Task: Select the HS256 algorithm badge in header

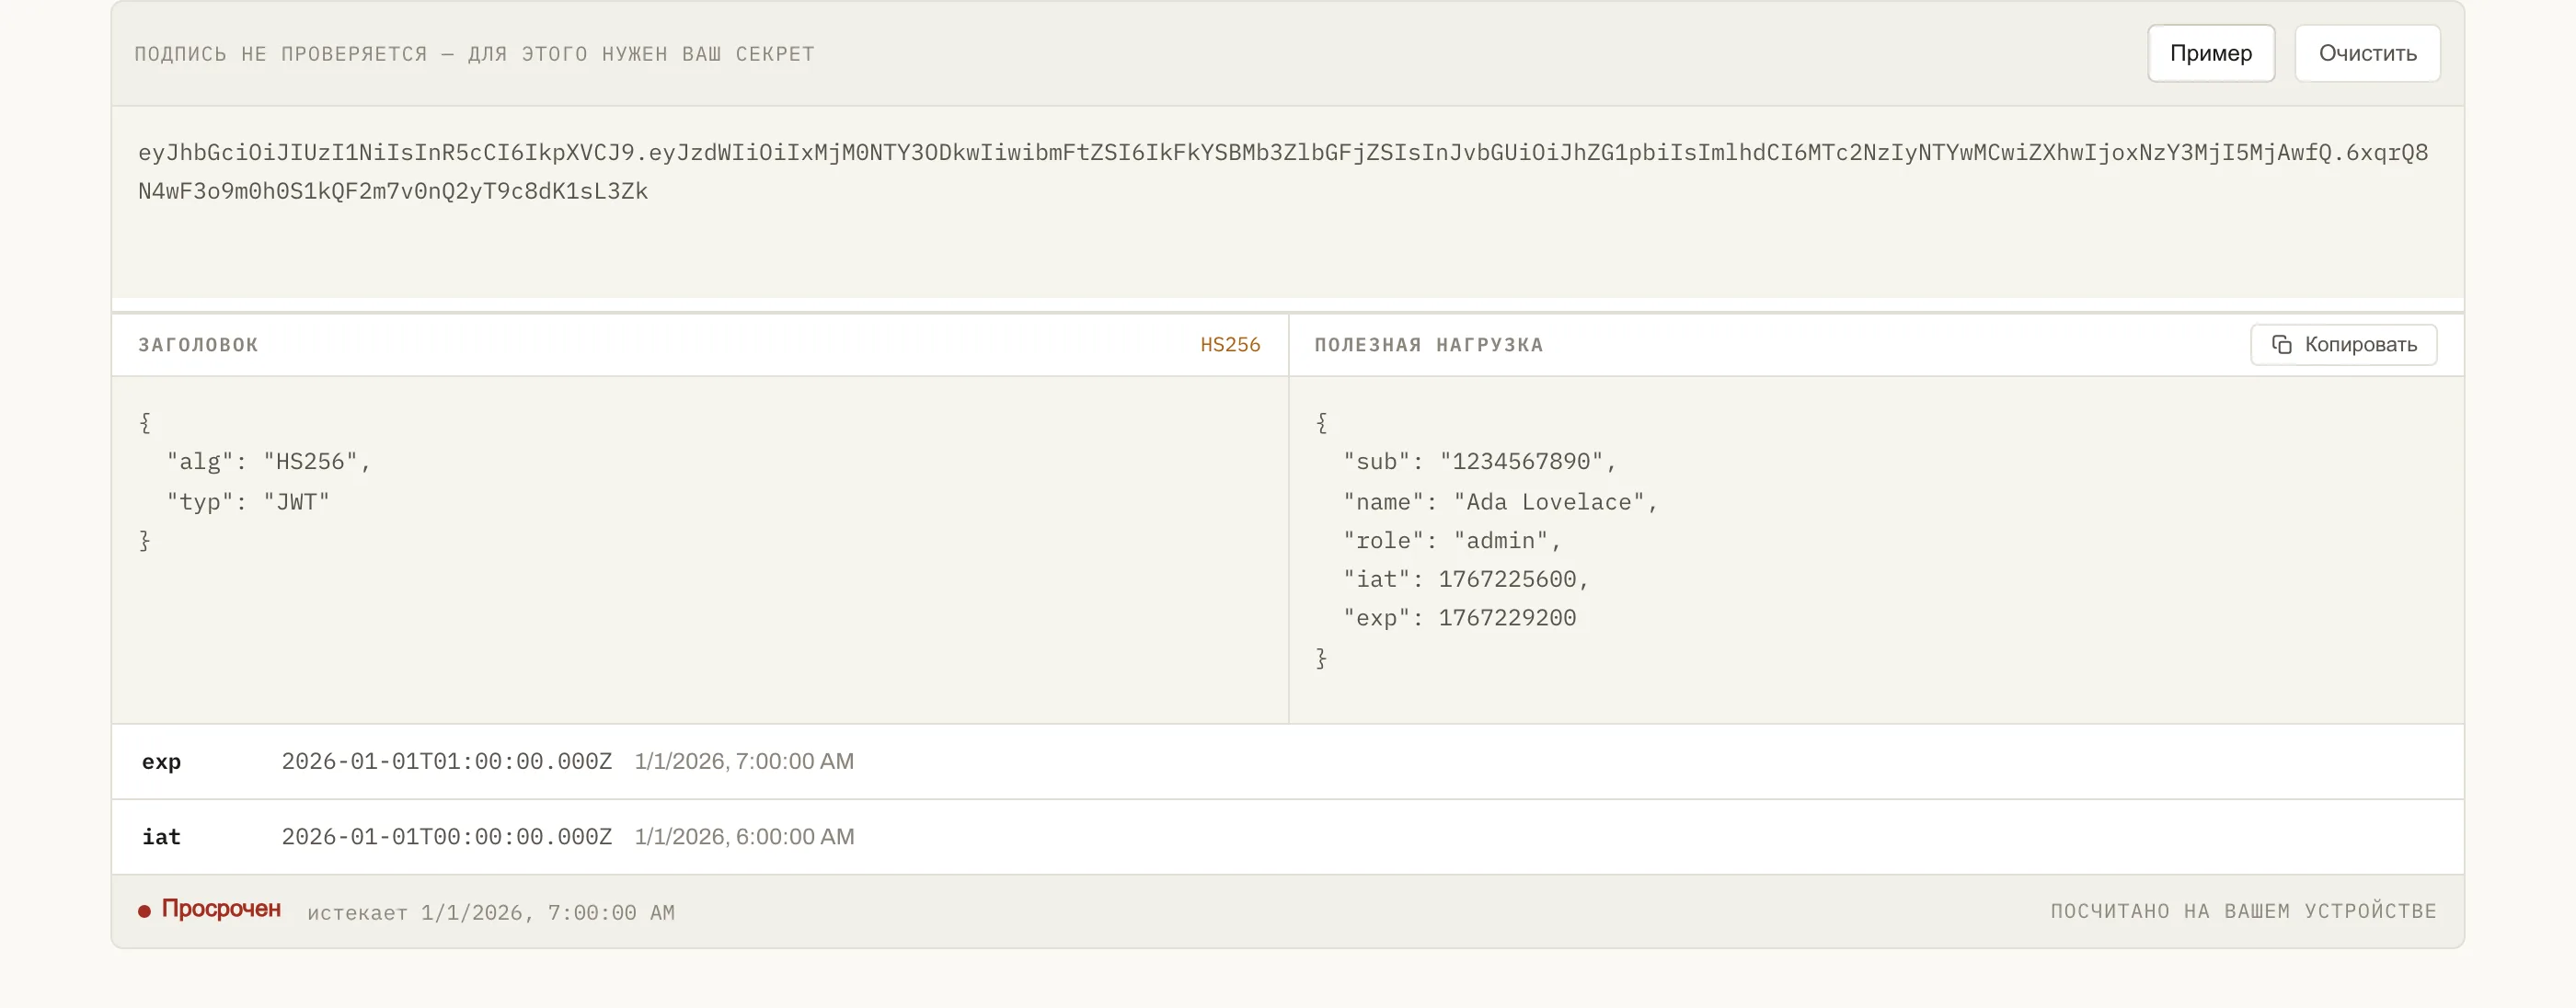Action: 1229,344
